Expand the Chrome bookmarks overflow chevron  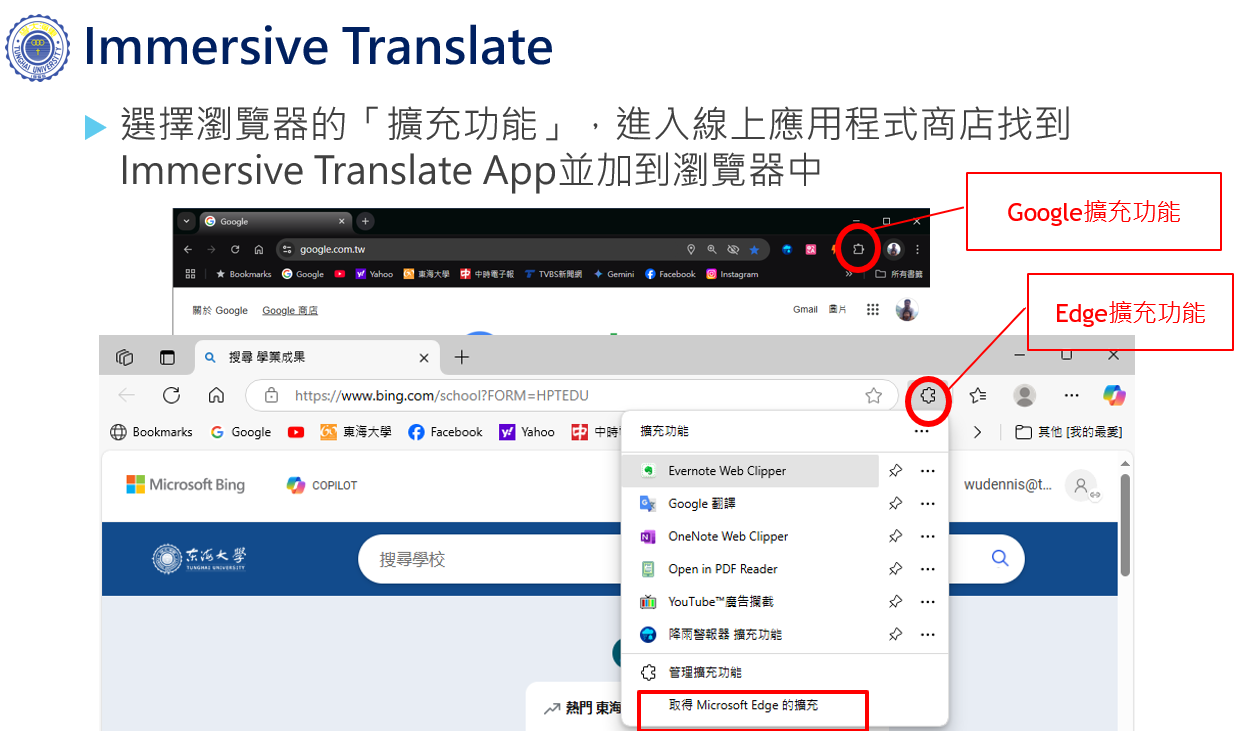coord(848,274)
